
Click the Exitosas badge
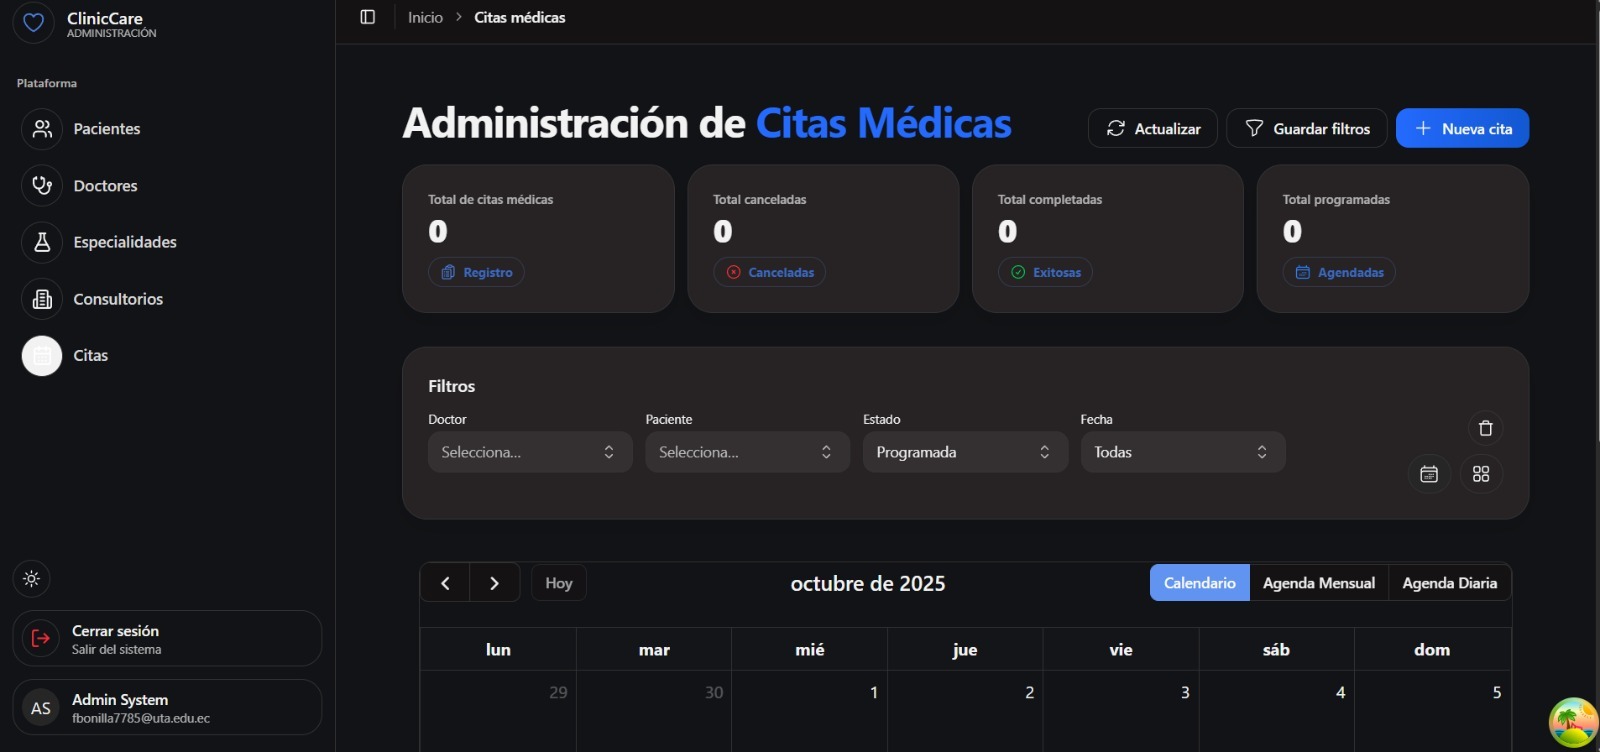(x=1045, y=272)
